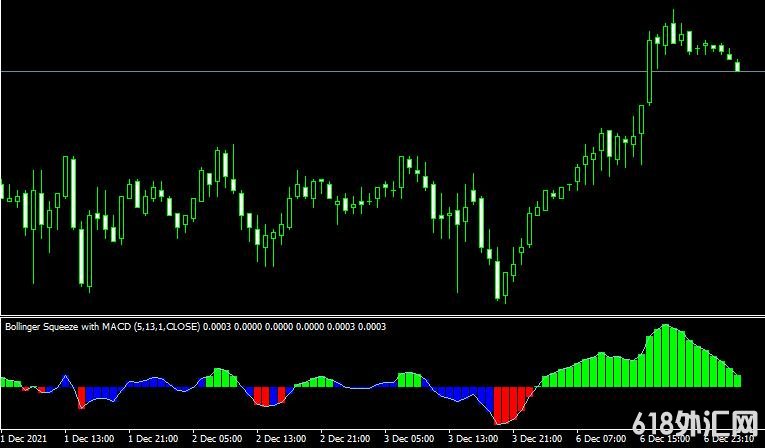Screen dimensions: 765x448
Task: Select the deepest red histogram bar near 3 Dec 21:00
Action: coord(498,406)
